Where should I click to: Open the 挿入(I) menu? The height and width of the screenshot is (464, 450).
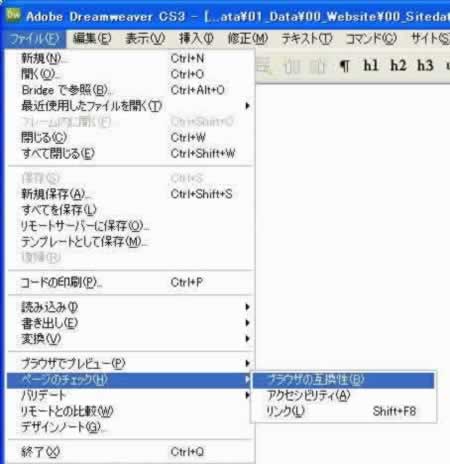click(196, 39)
